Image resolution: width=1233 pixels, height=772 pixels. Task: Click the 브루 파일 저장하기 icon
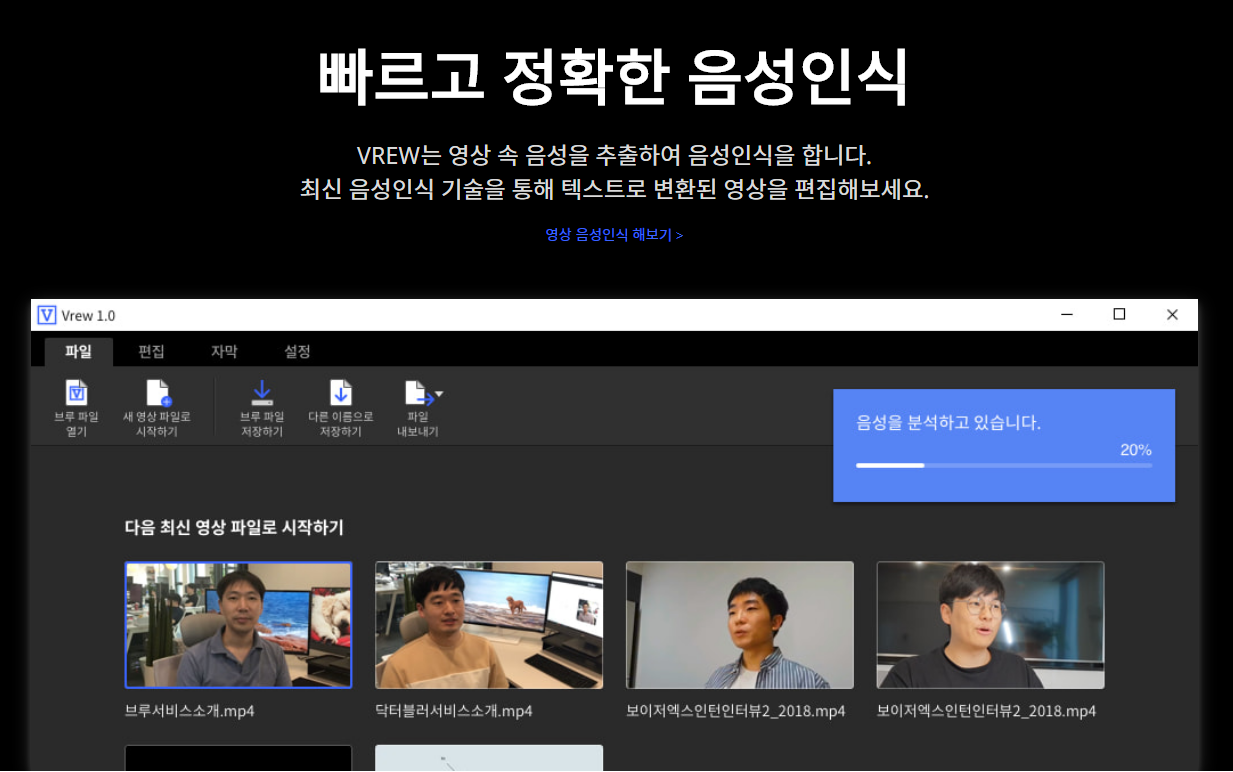coord(262,392)
